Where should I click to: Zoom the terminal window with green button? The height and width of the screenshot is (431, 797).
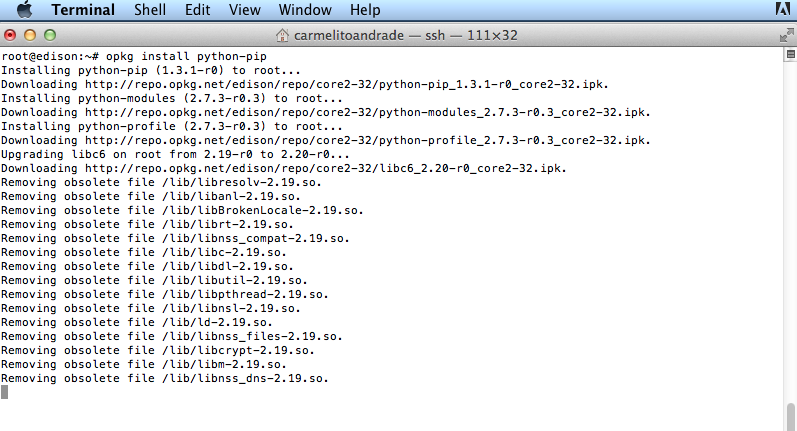tap(49, 34)
